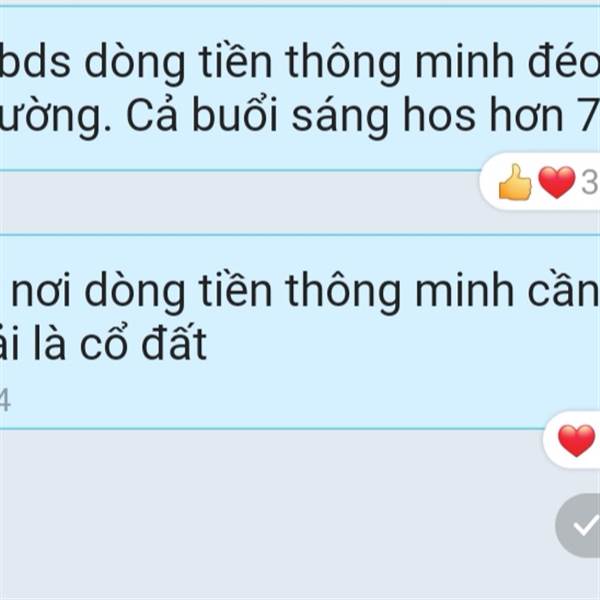Click the text 'là cổ đất'

click(x=121, y=343)
